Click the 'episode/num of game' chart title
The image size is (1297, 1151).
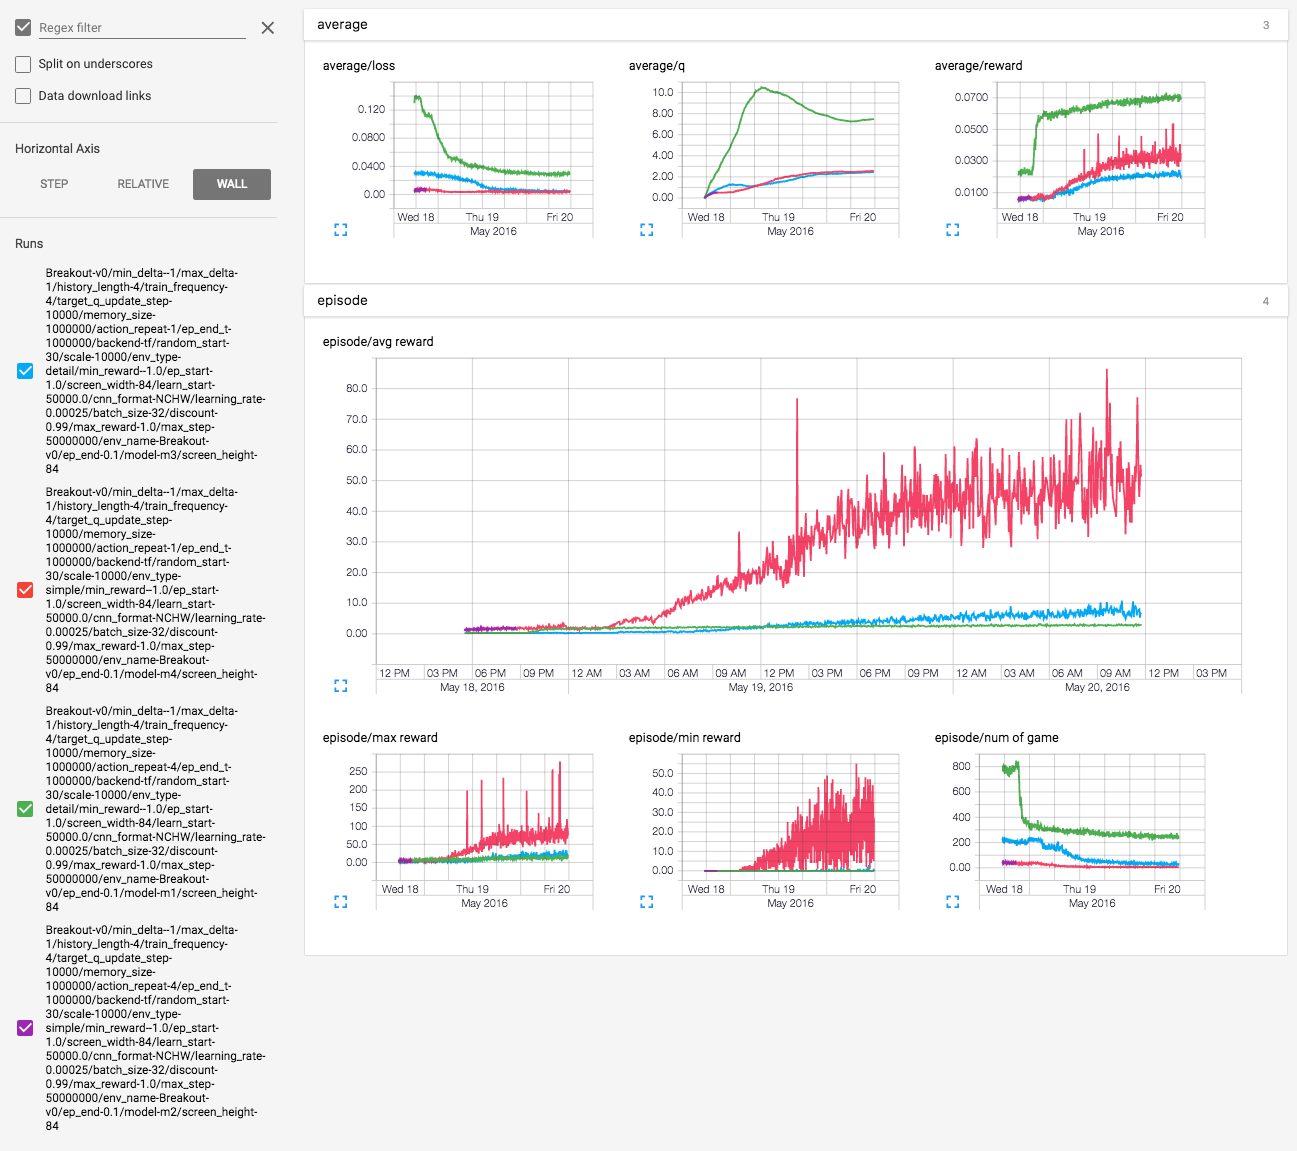pyautogui.click(x=997, y=738)
